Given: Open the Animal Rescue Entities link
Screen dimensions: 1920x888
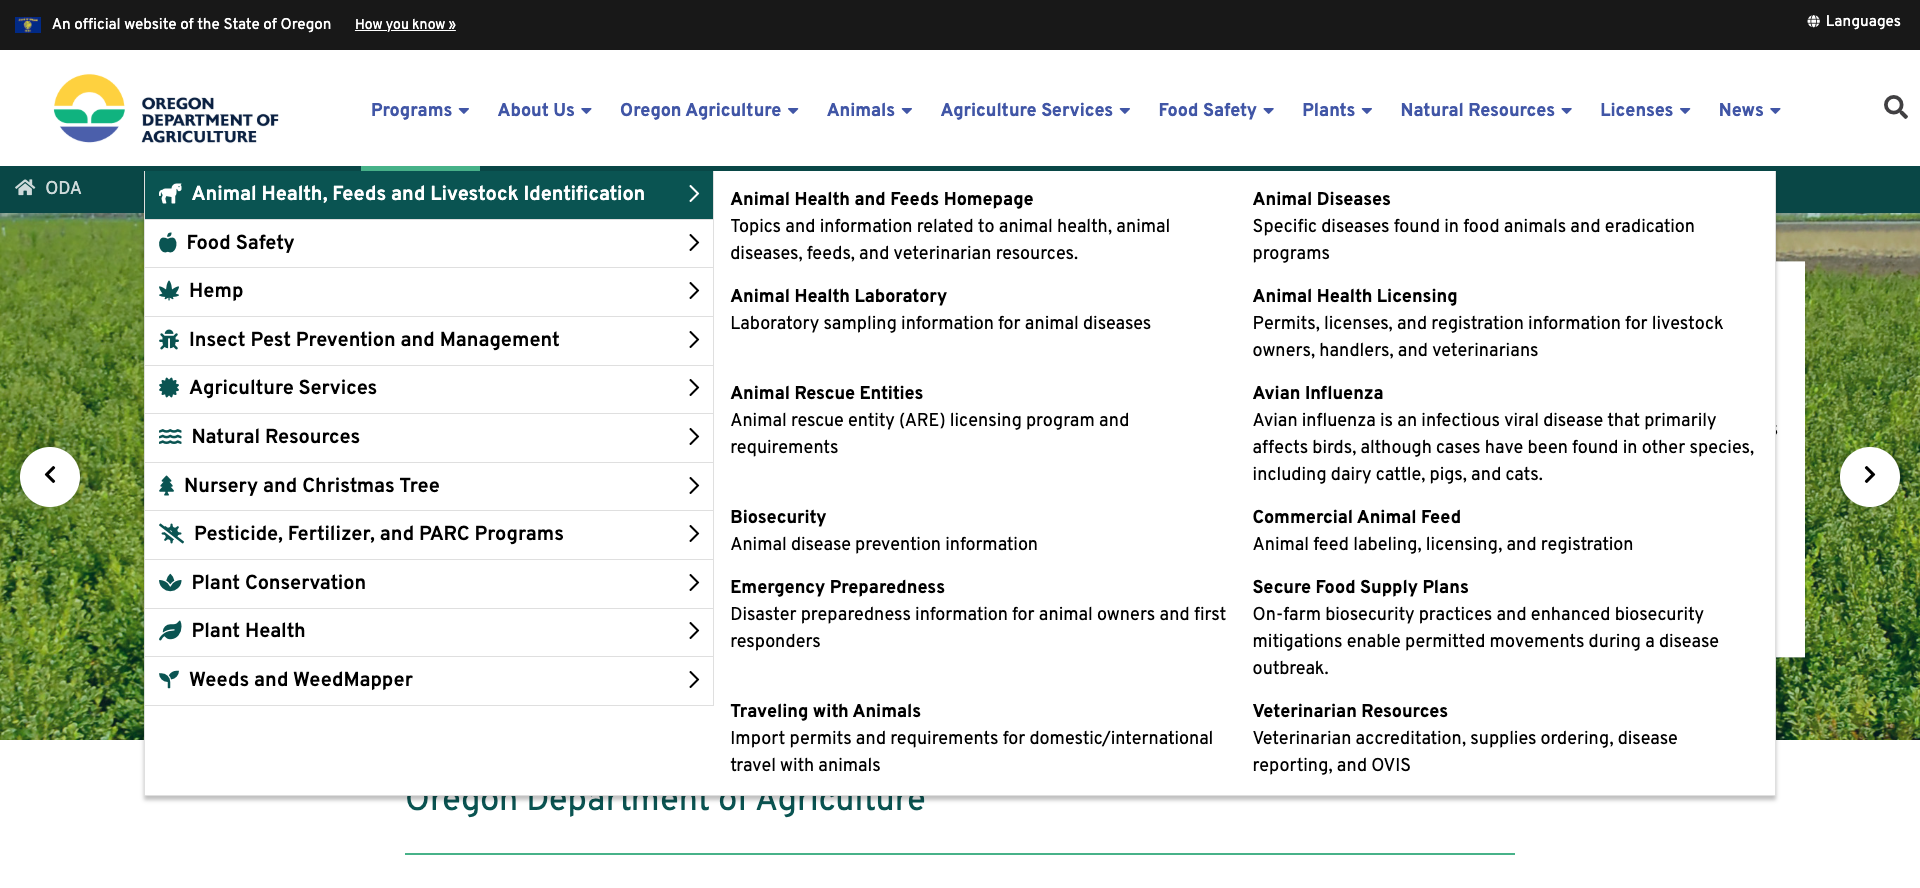Looking at the screenshot, I should 826,393.
